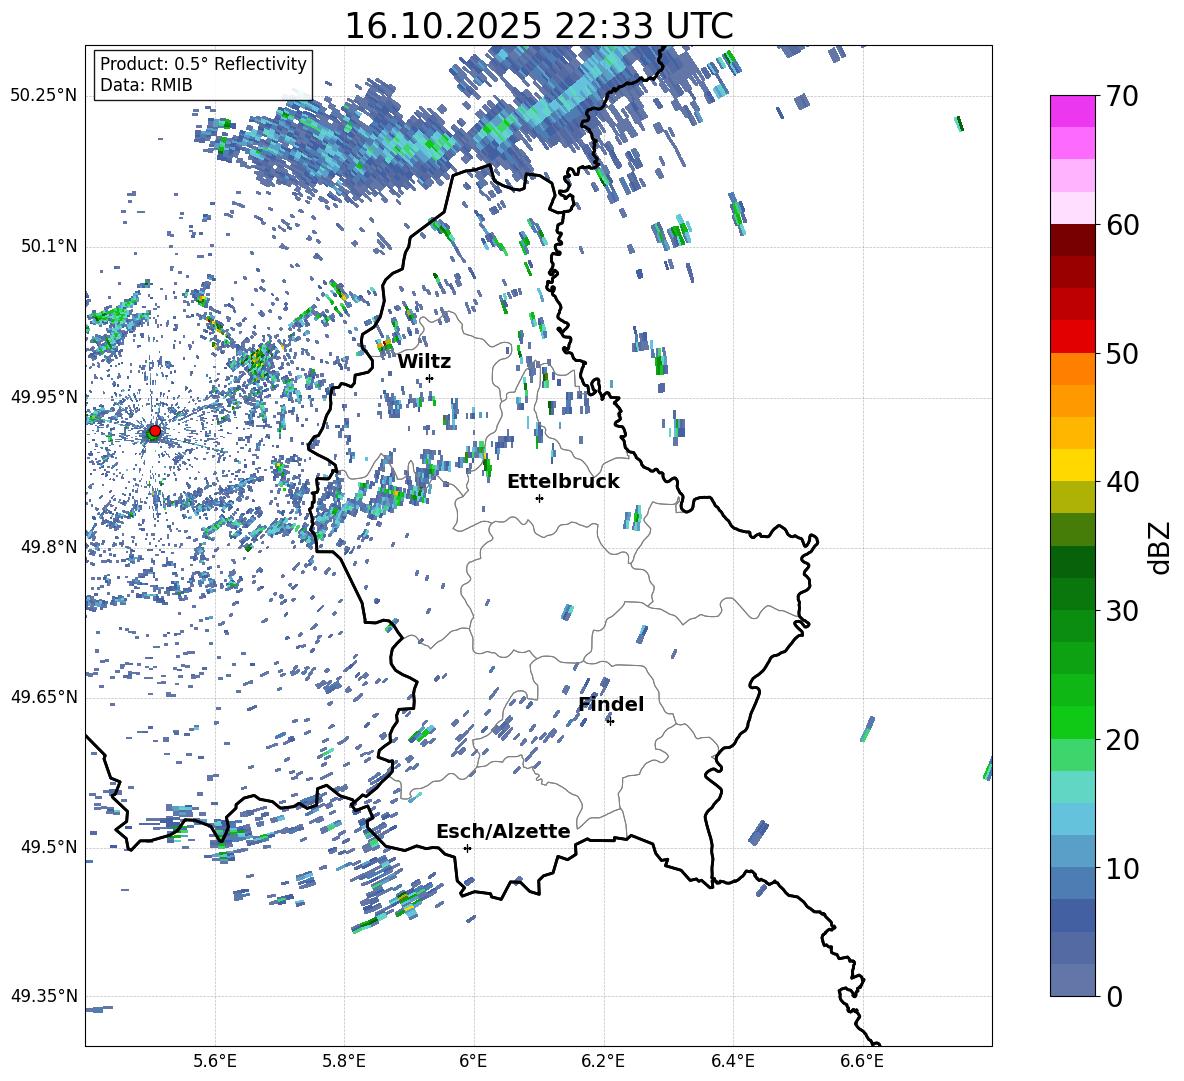The image size is (1184, 1081).
Task: Click the 40 colorbar tick label
Action: pos(1122,482)
